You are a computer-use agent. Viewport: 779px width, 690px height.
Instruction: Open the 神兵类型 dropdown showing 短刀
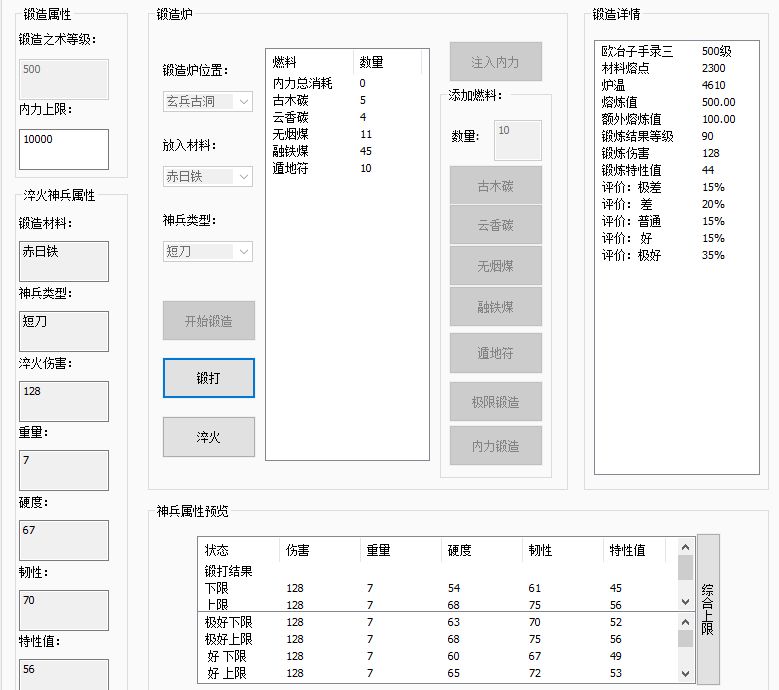tap(208, 251)
